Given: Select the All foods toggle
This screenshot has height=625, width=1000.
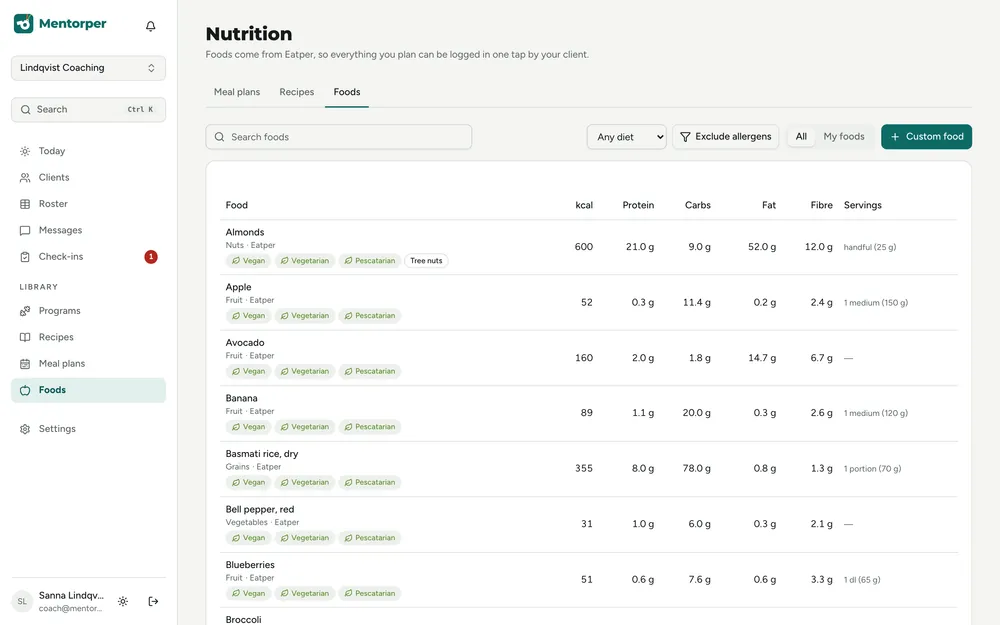Looking at the screenshot, I should pos(801,136).
